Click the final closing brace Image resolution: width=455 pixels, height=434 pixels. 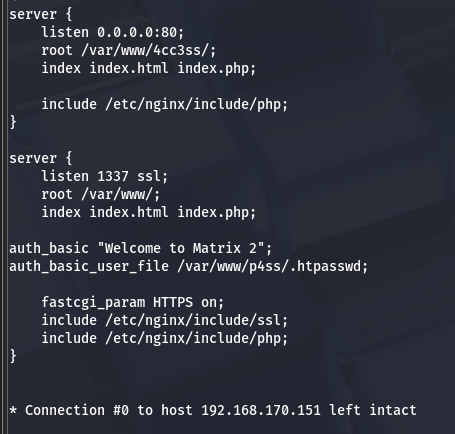[x=13, y=356]
